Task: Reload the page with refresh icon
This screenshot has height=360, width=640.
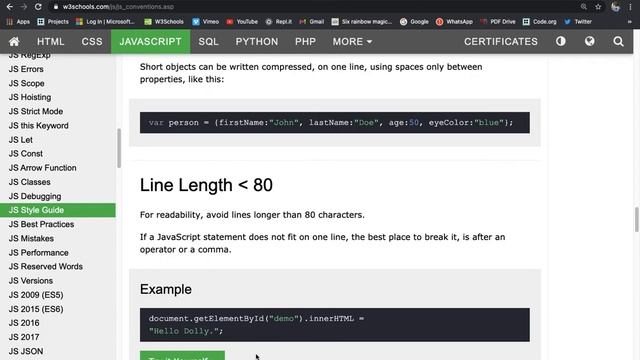Action: [x=38, y=7]
